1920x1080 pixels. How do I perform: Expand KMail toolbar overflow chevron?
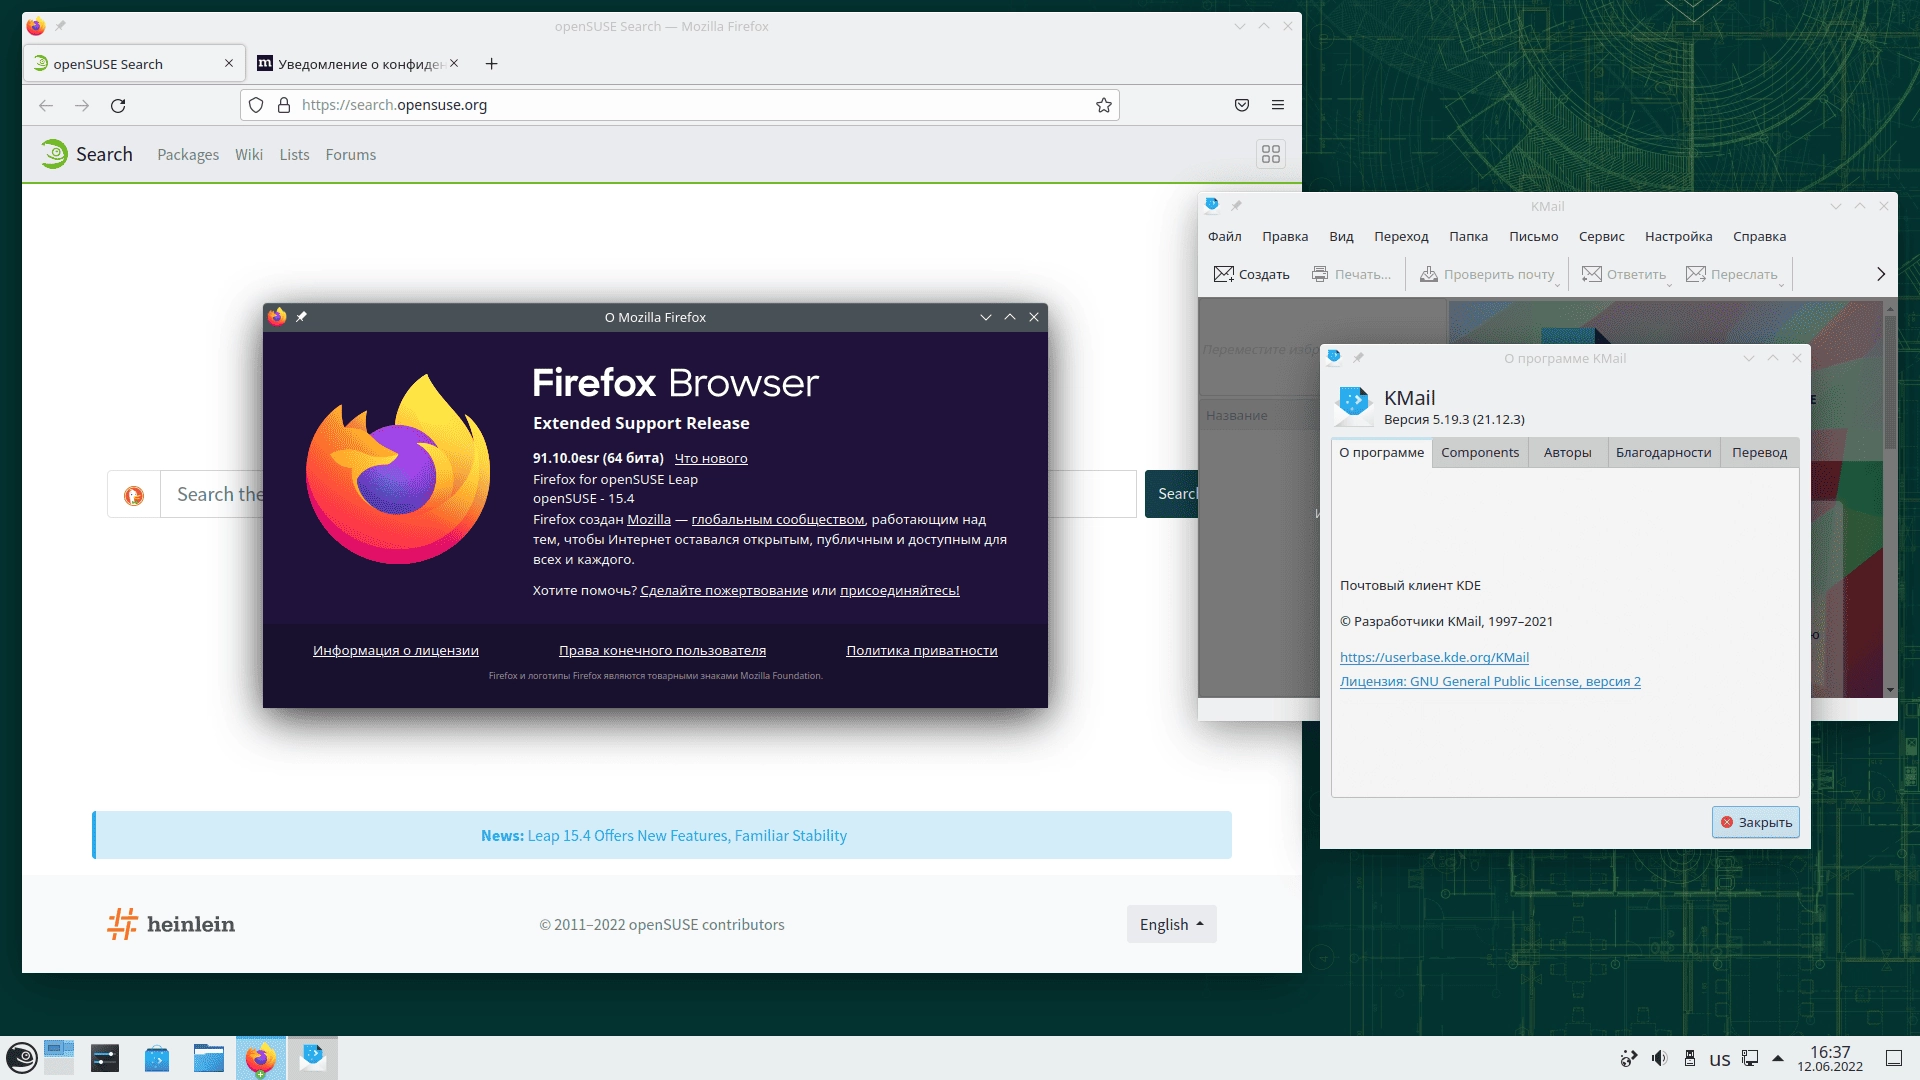coord(1881,274)
